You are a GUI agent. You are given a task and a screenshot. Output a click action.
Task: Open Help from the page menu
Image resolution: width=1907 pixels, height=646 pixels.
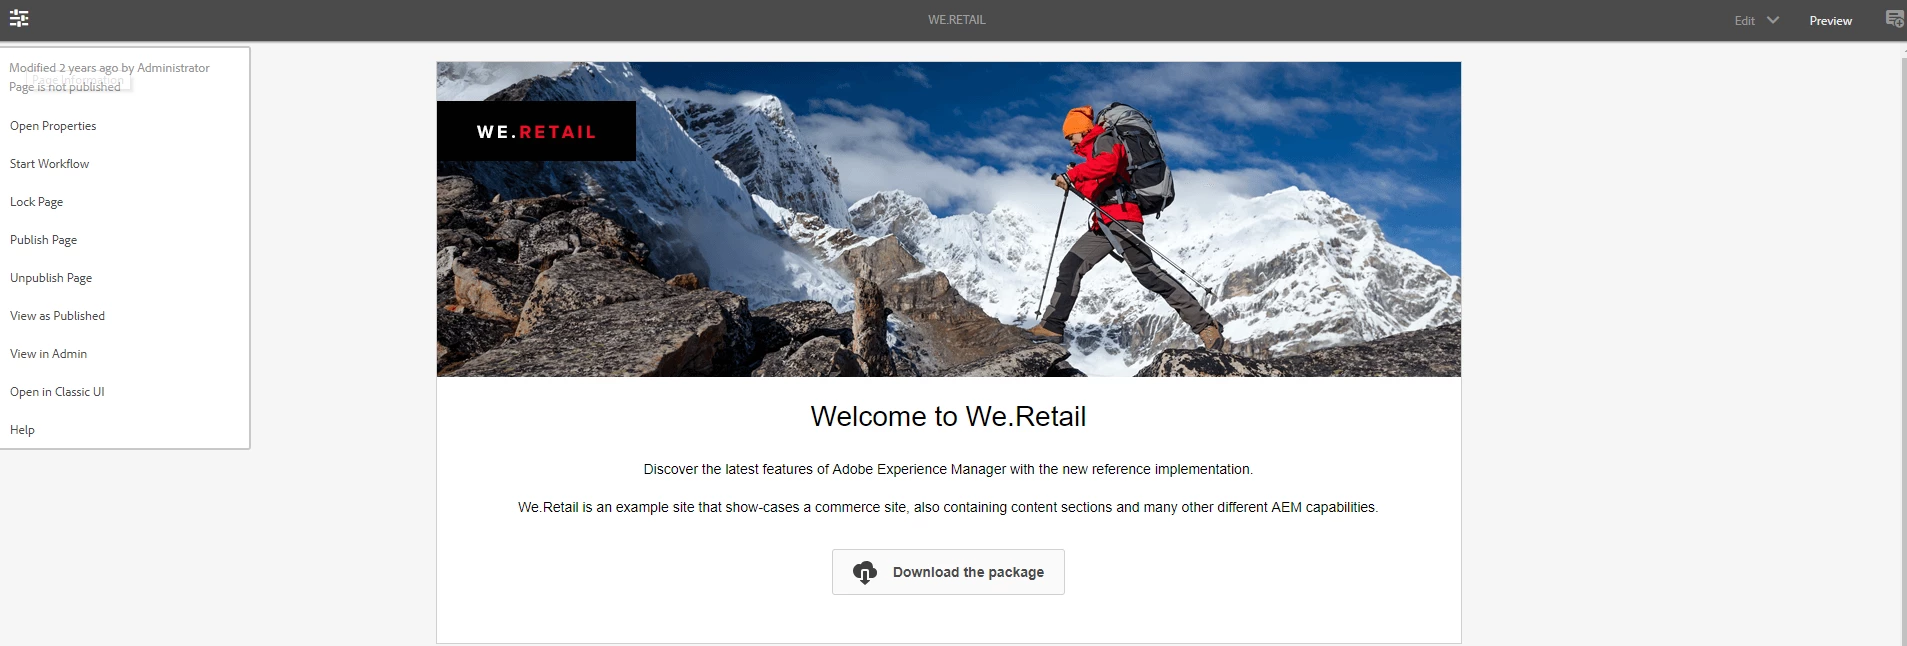(22, 430)
